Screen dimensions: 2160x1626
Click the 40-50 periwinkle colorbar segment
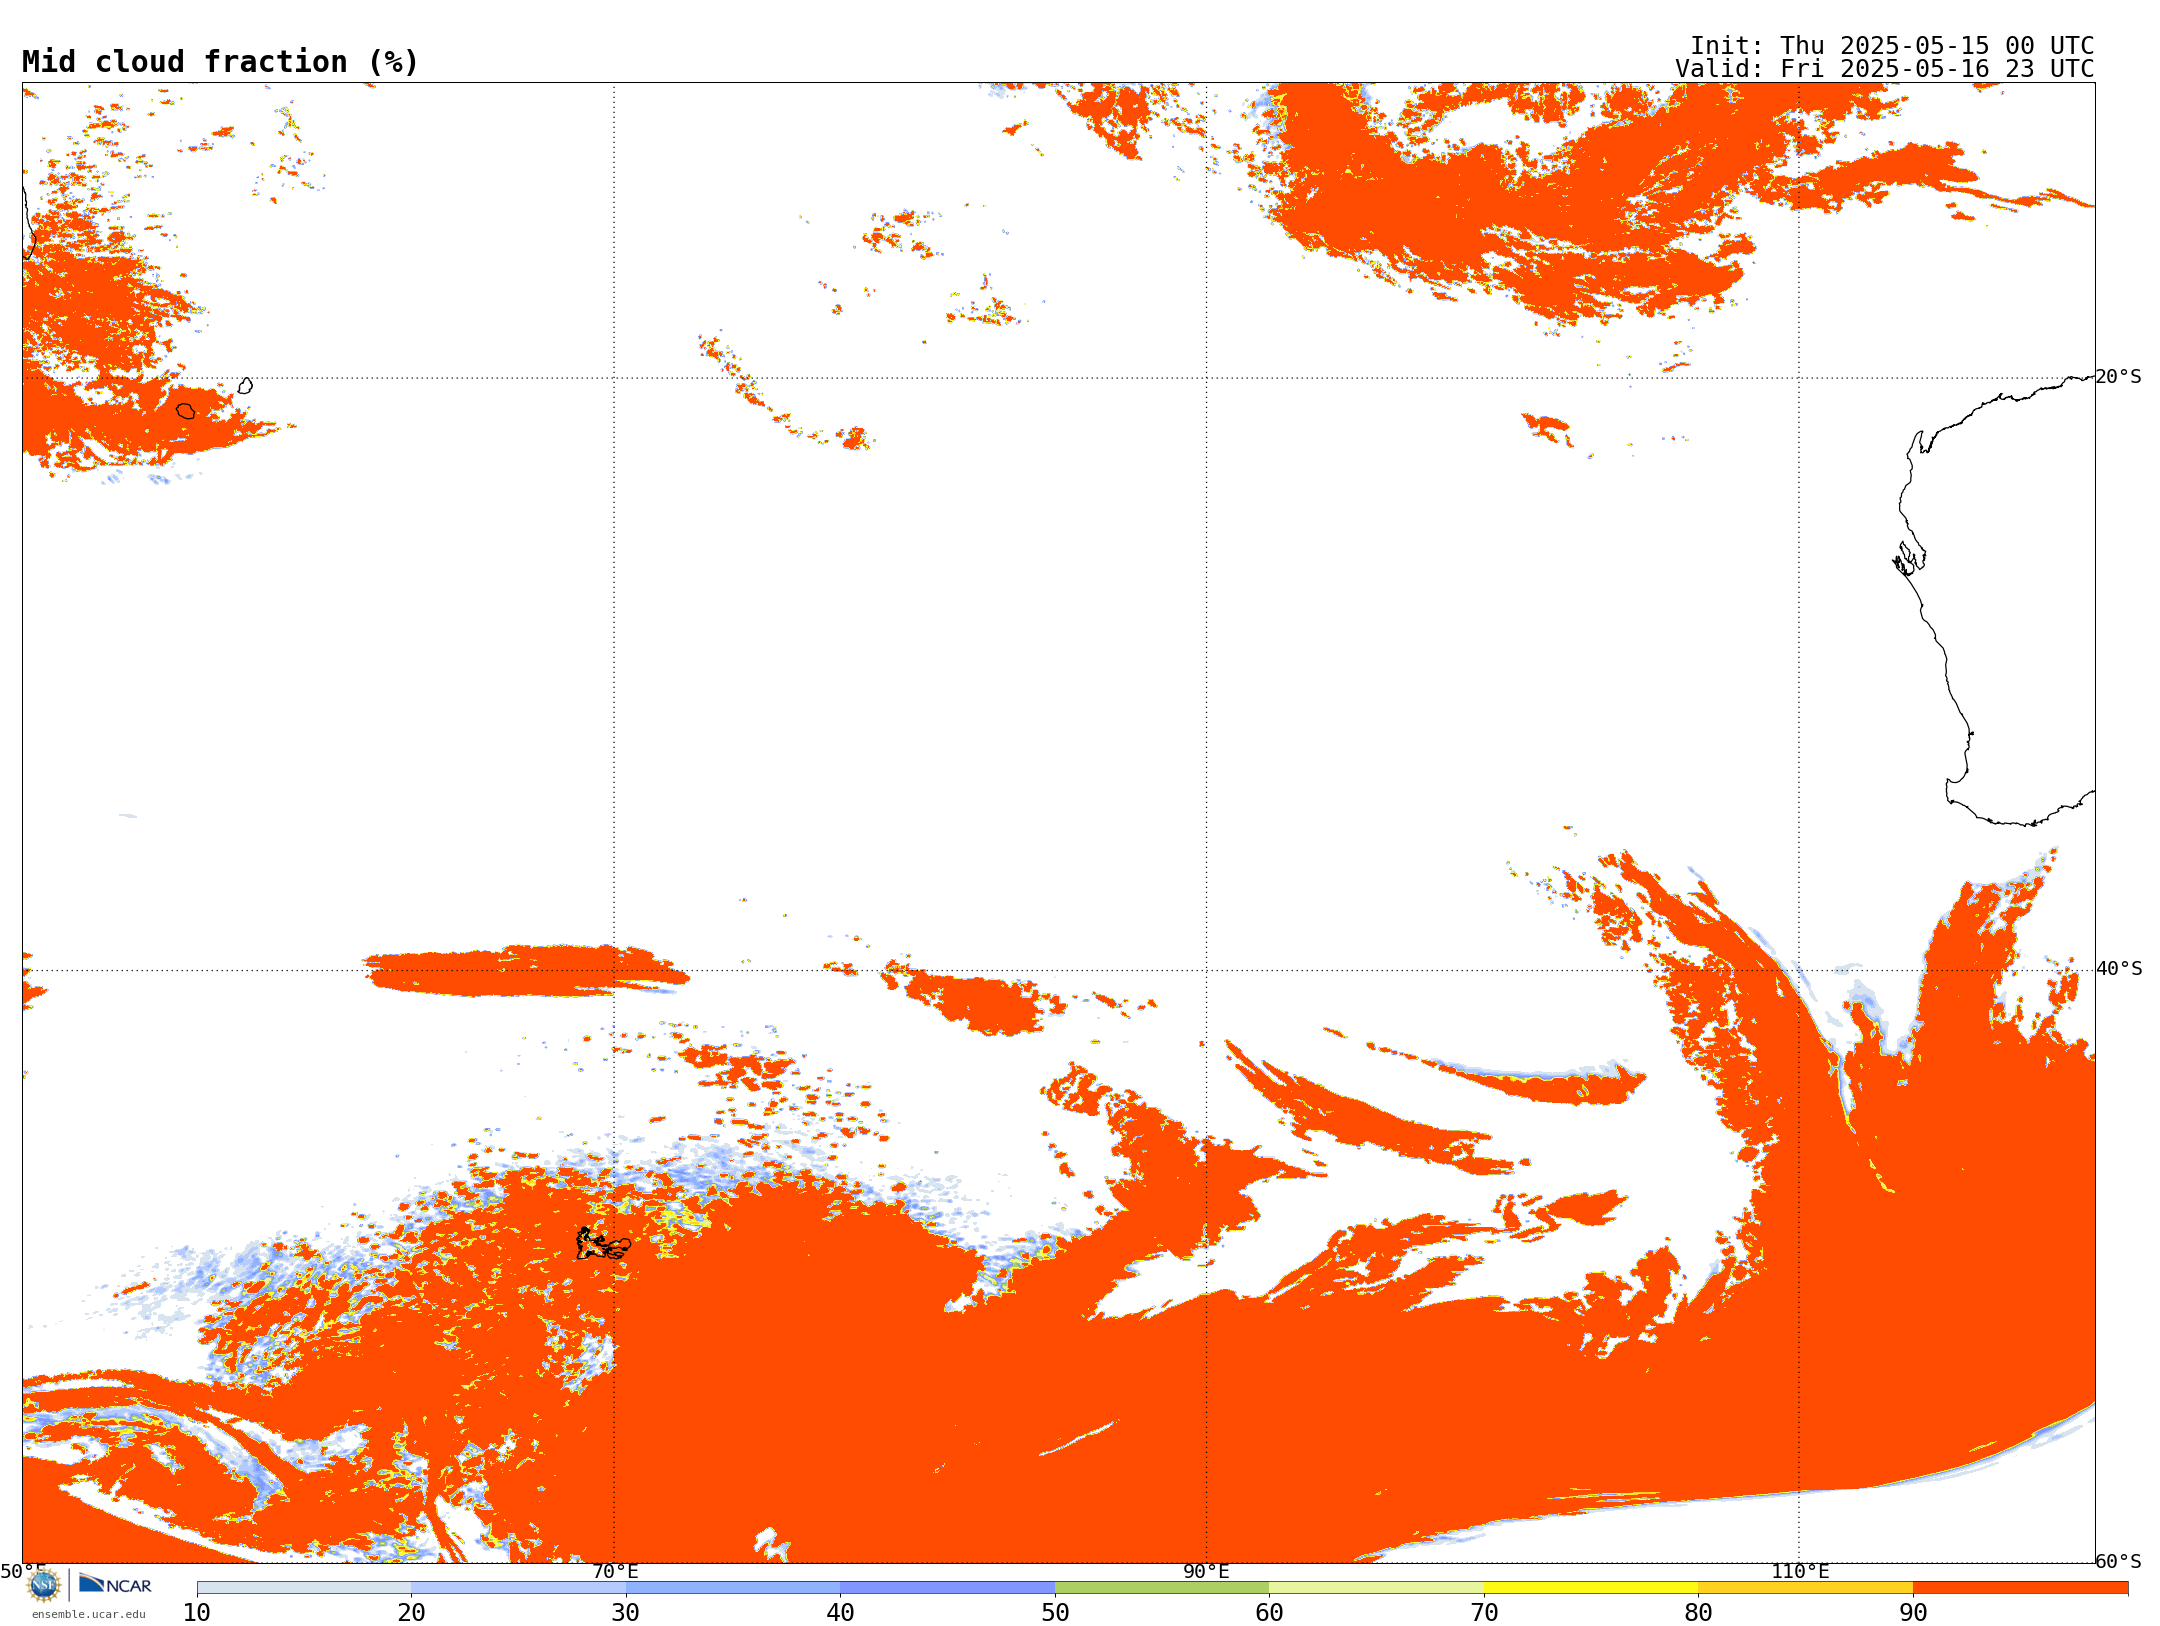948,1588
